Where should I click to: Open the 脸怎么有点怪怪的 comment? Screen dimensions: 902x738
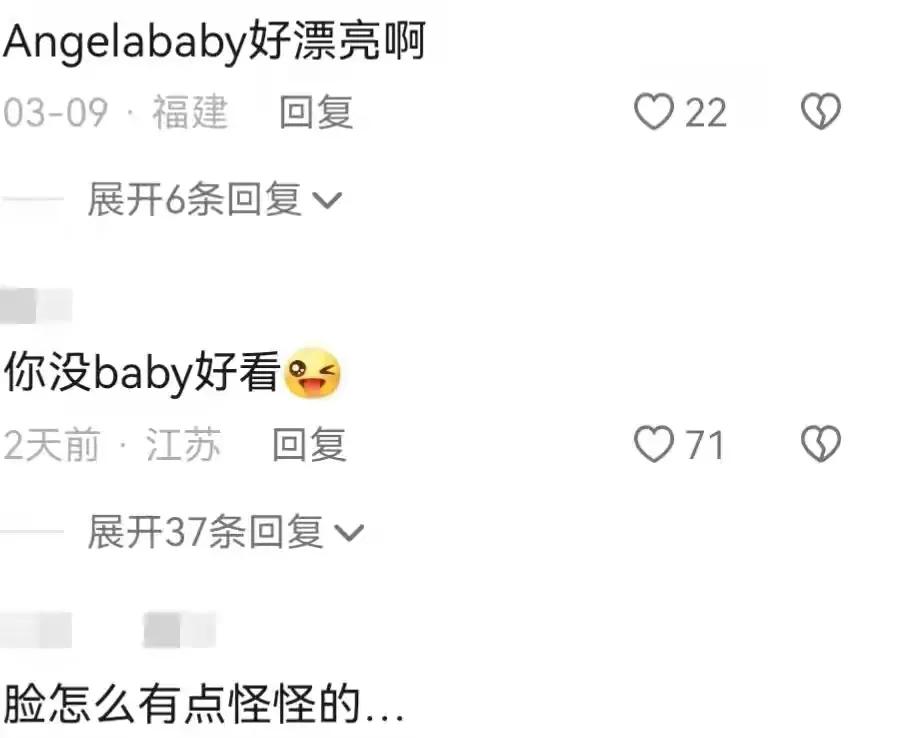click(204, 704)
